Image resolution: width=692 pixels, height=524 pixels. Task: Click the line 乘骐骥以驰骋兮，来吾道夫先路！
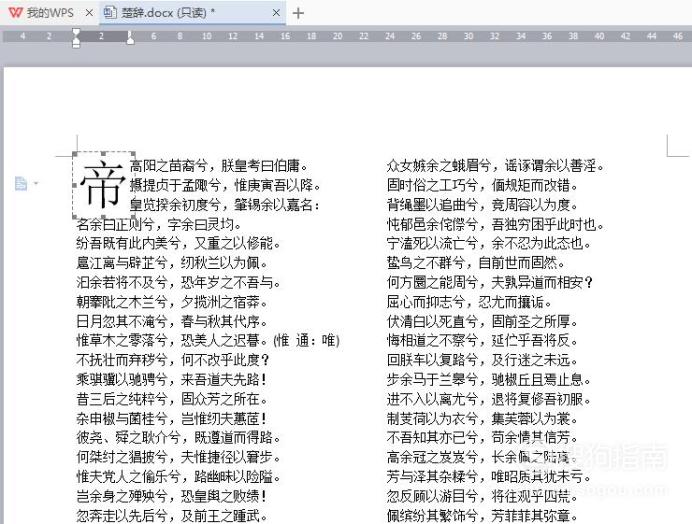[172, 380]
